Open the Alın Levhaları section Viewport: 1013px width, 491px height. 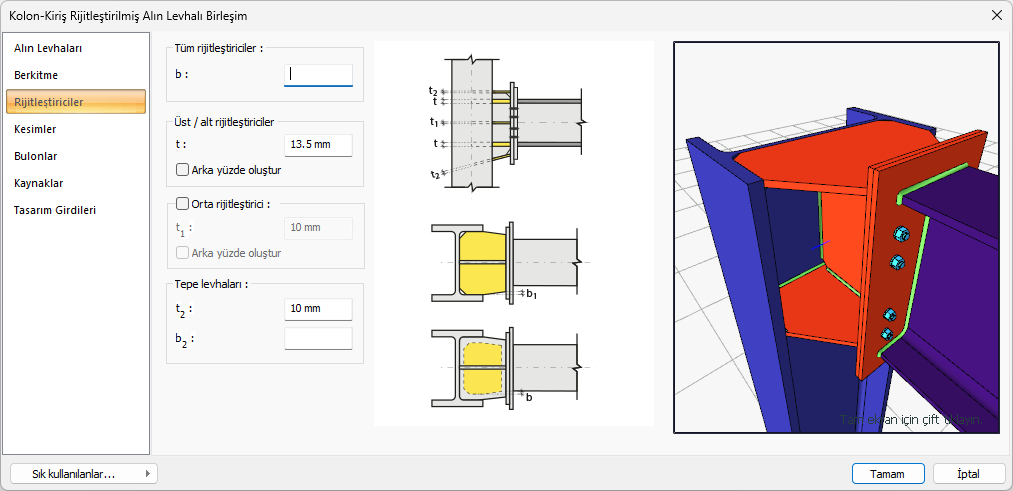(x=48, y=48)
